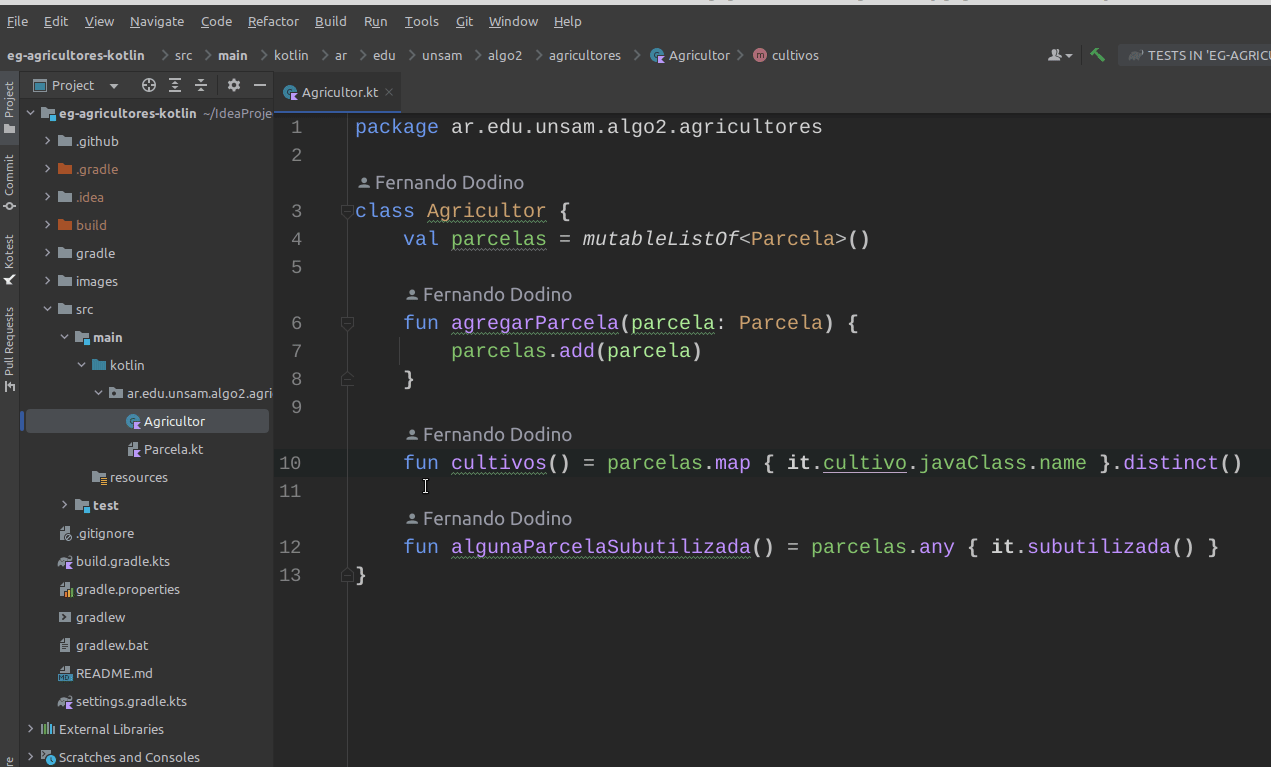Collapse the agregarParcela function fold arrow
The width and height of the screenshot is (1271, 767).
pyautogui.click(x=348, y=322)
